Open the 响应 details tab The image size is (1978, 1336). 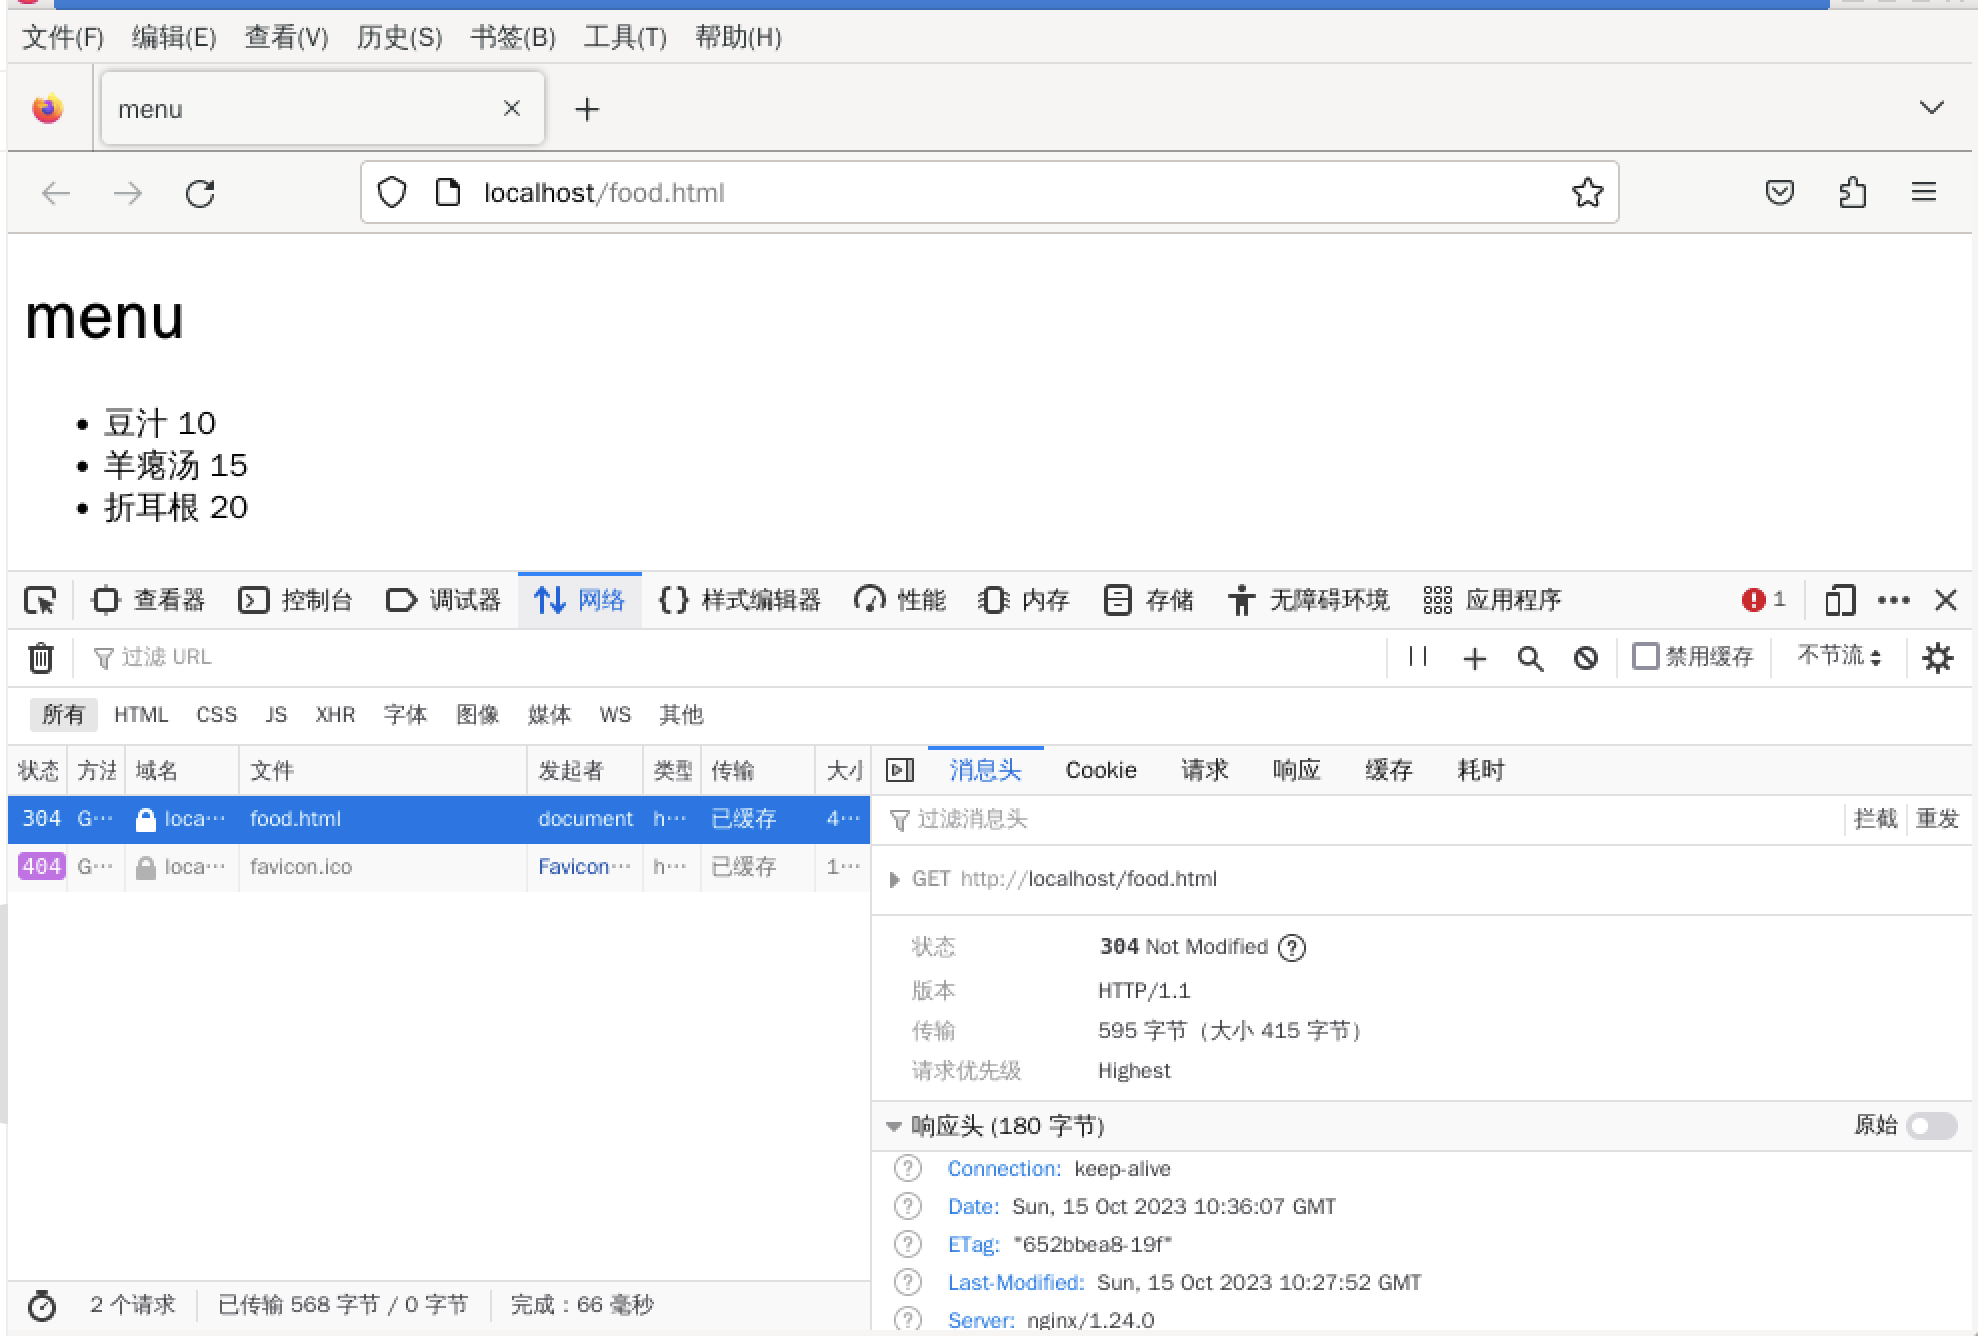coord(1296,770)
